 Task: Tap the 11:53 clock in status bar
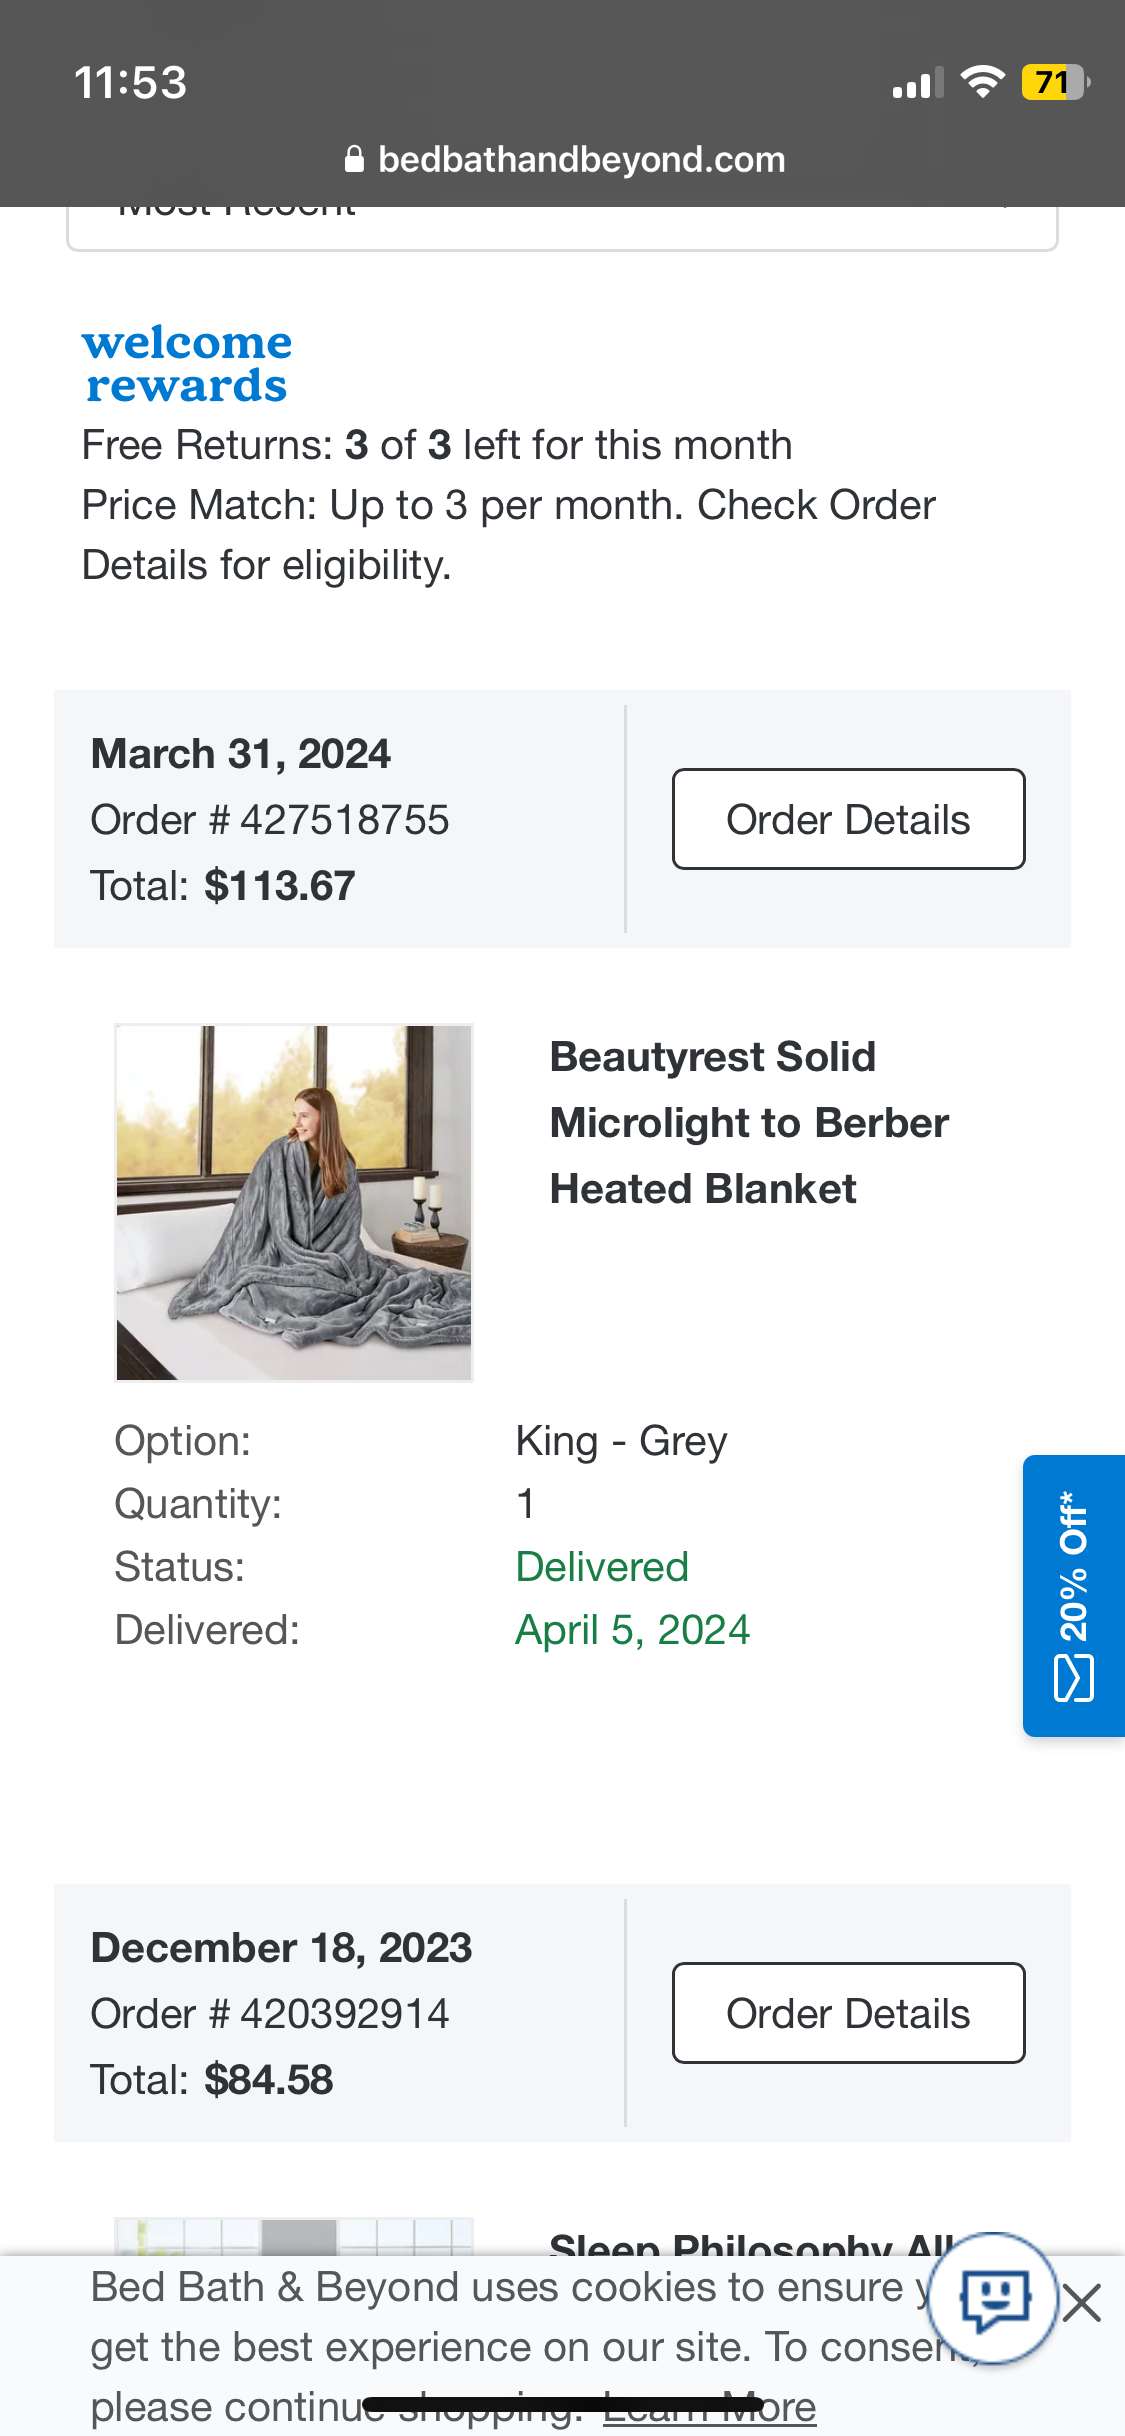[x=130, y=82]
